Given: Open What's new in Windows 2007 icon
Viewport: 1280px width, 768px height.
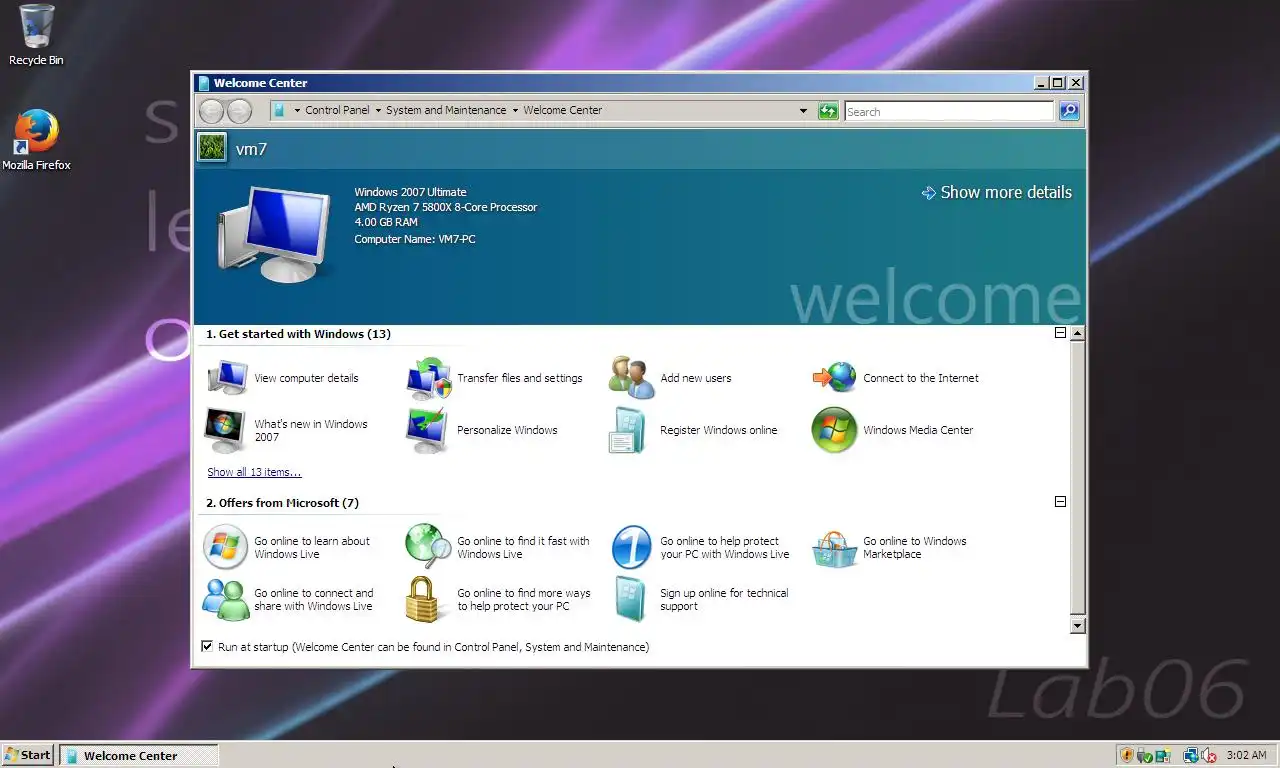Looking at the screenshot, I should (225, 430).
